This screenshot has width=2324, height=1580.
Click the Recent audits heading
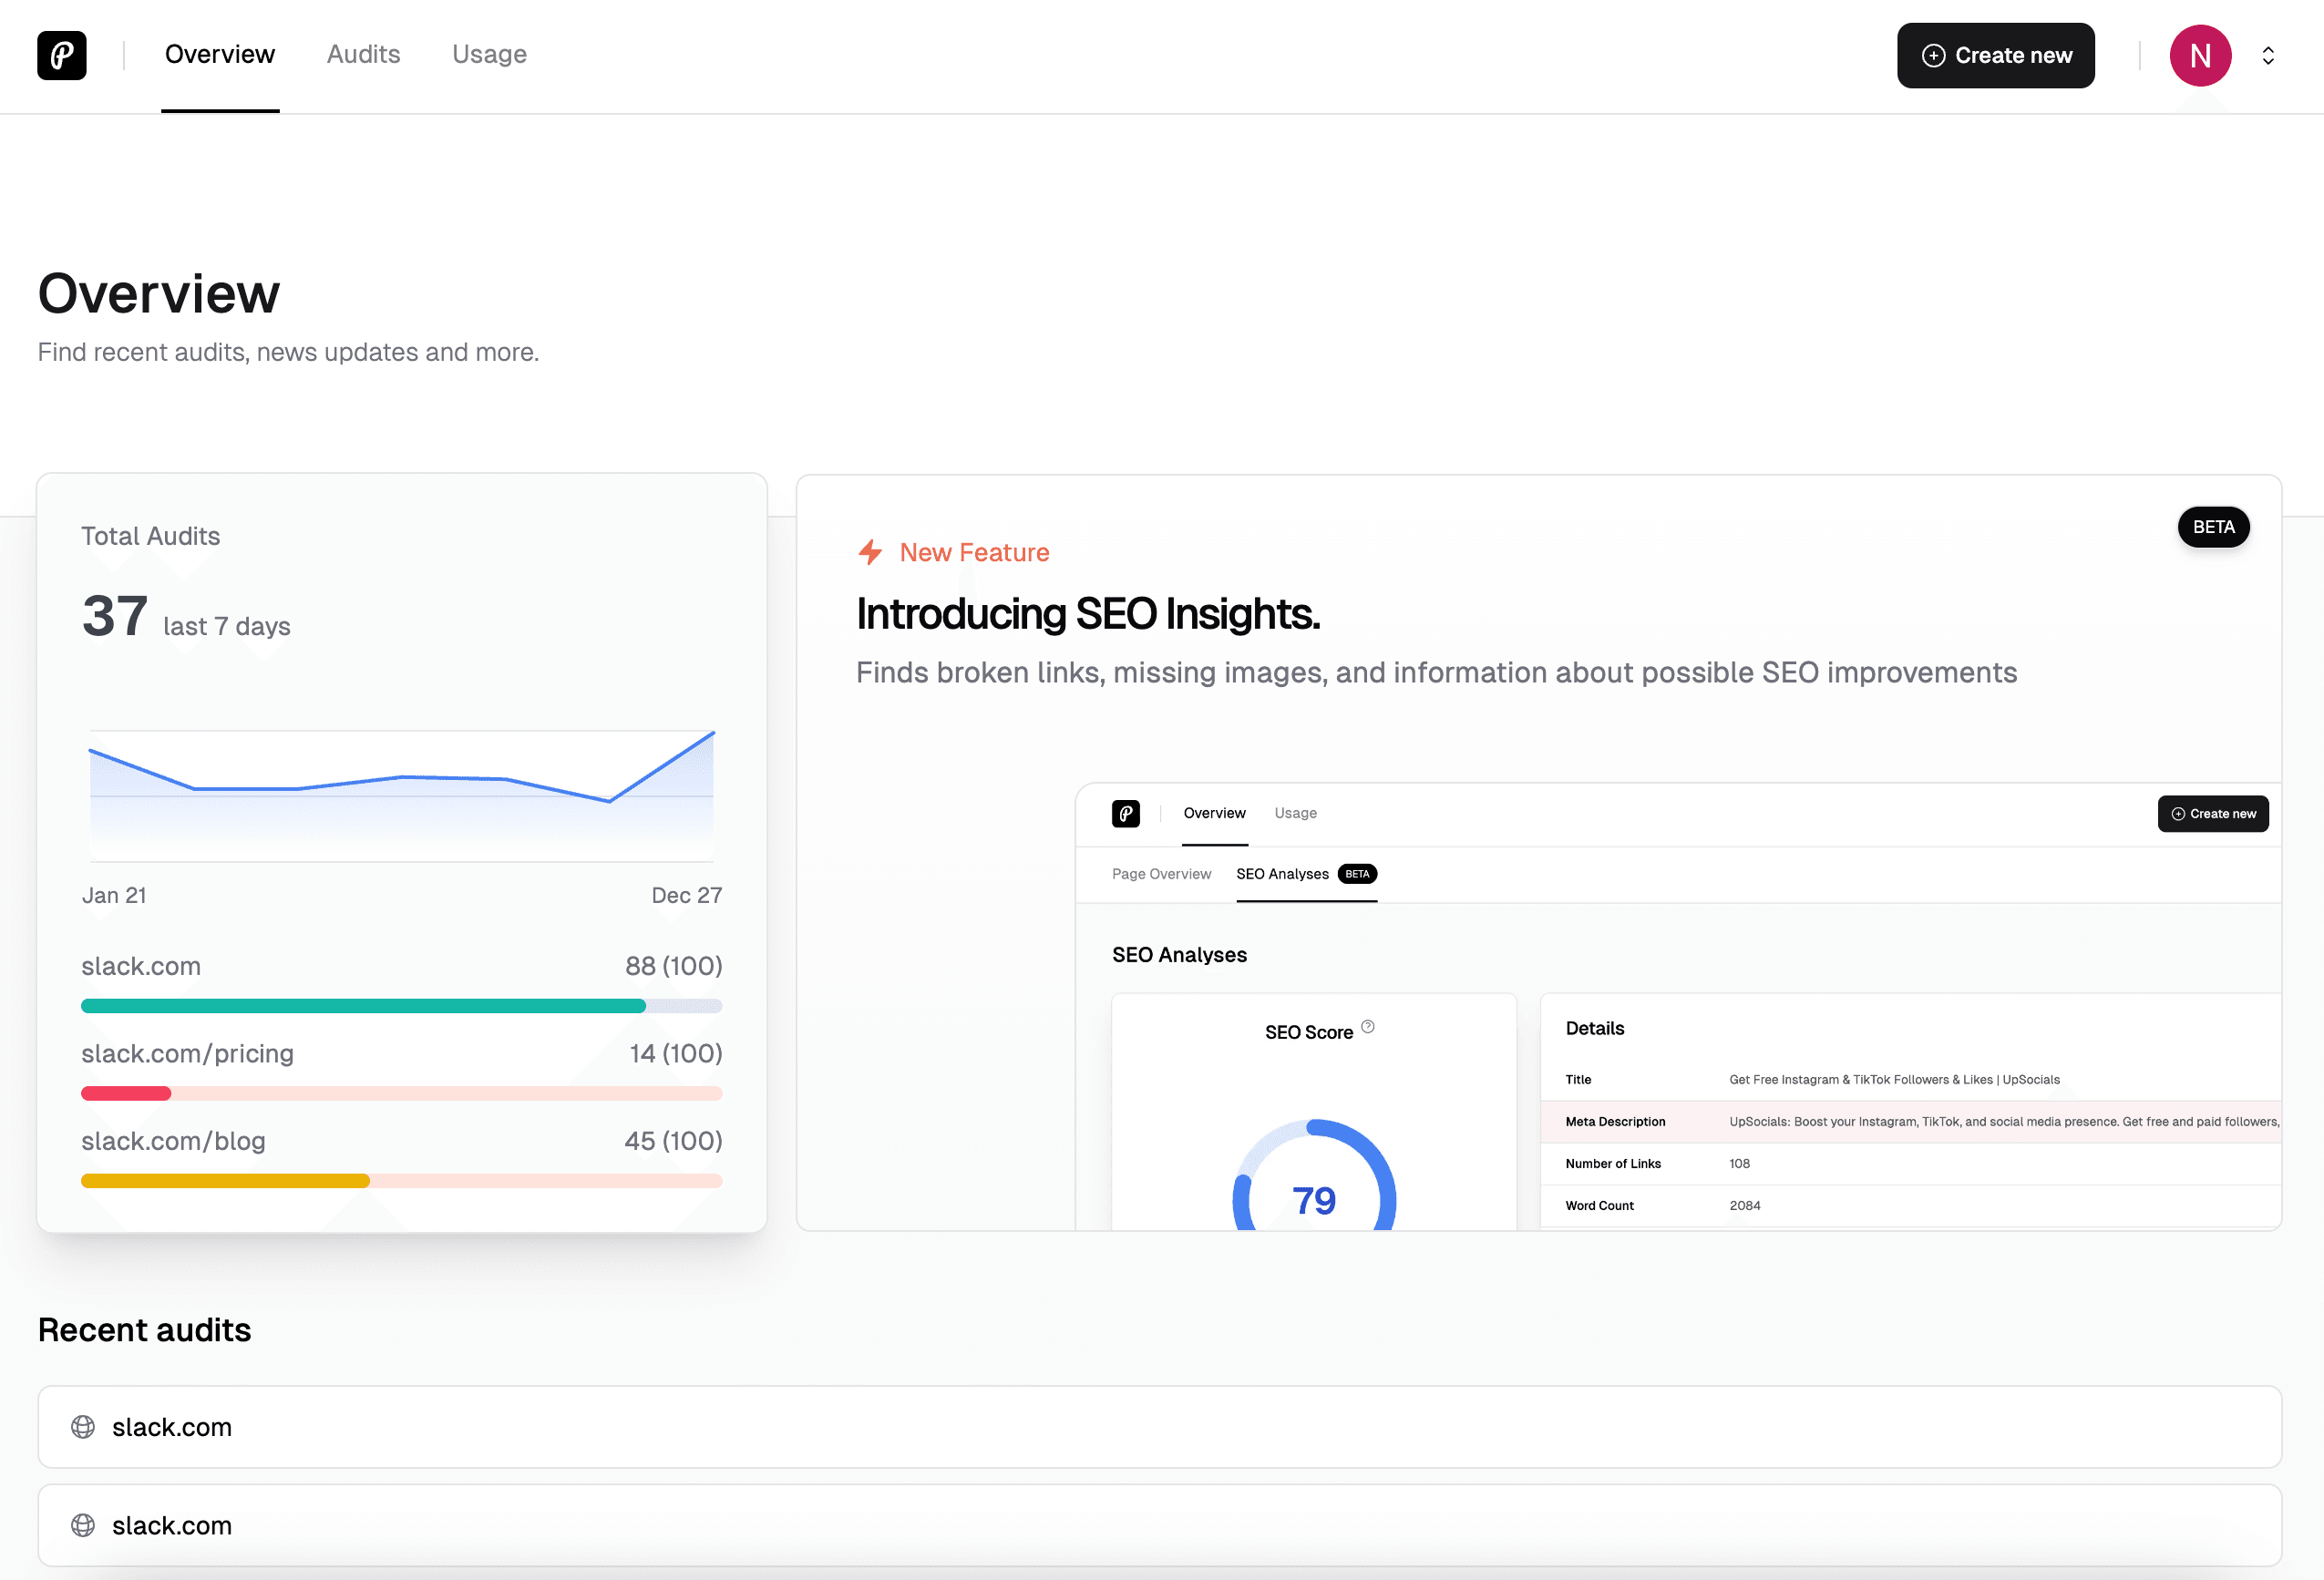[144, 1330]
